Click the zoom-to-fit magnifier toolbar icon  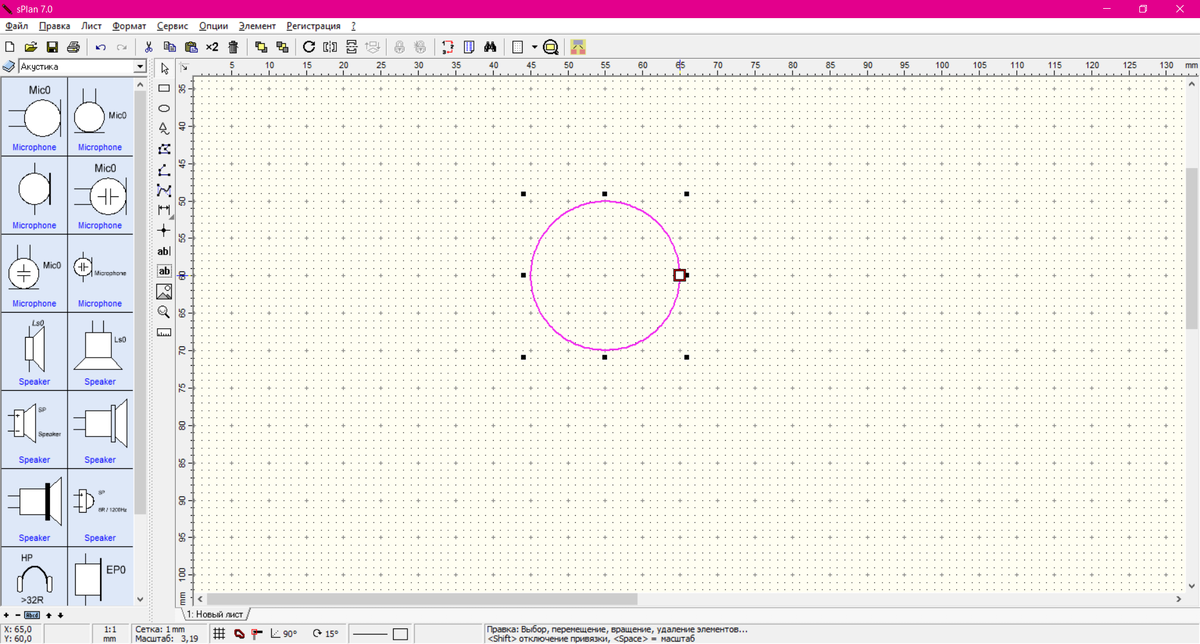pos(550,47)
